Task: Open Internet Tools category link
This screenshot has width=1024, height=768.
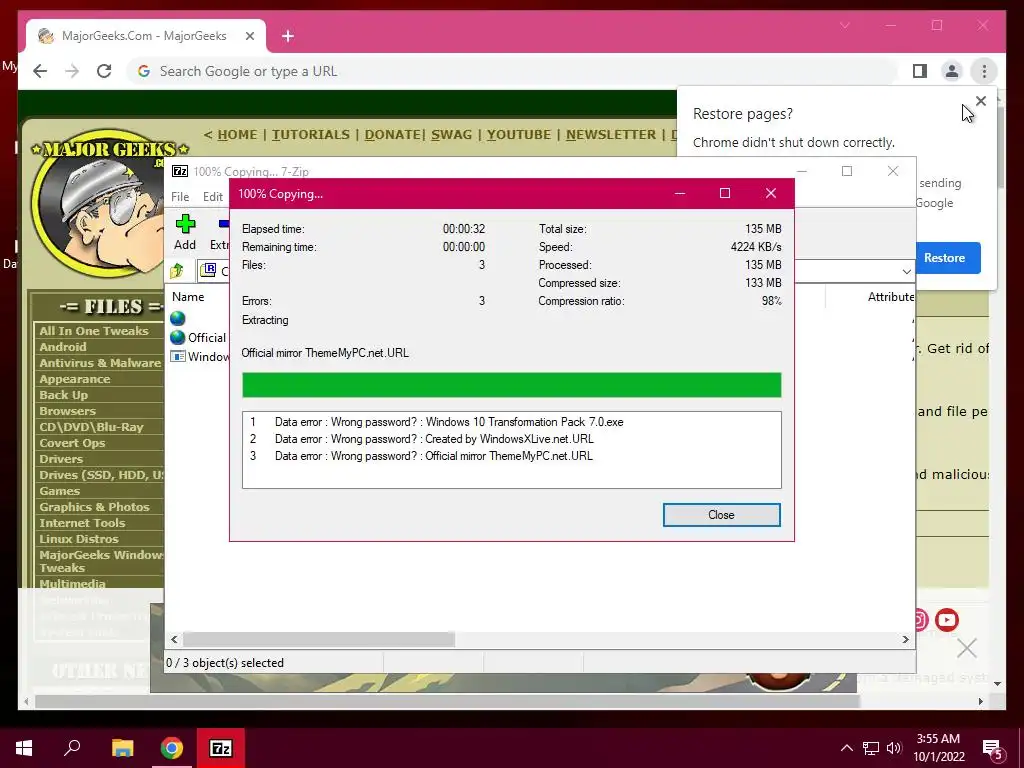Action: (82, 523)
